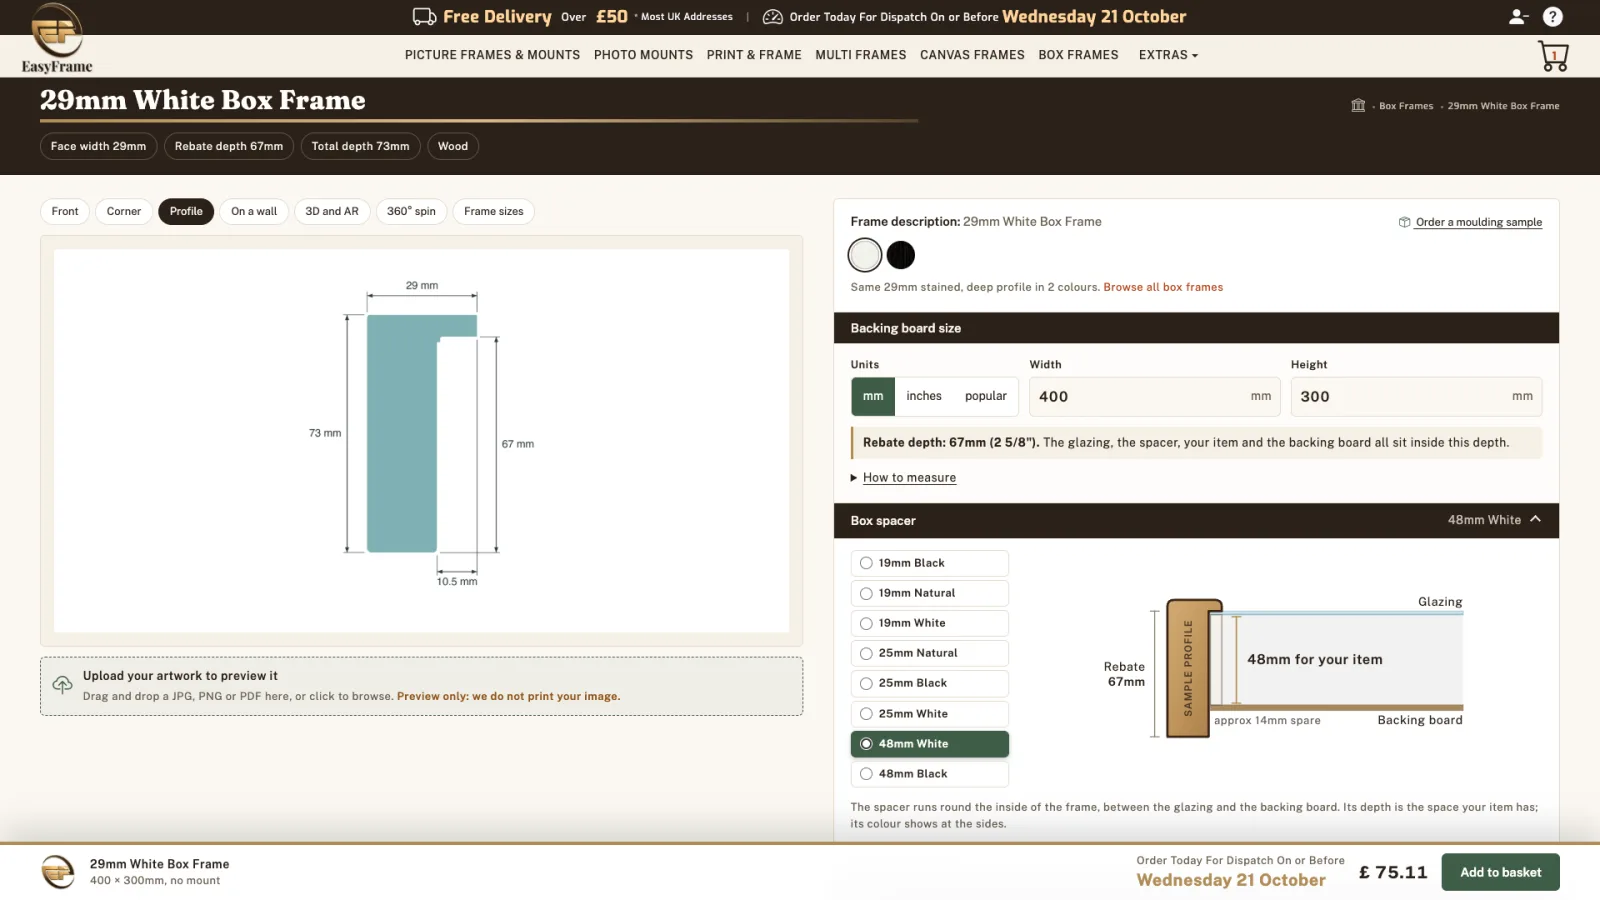Choose the black frame colour swatch
This screenshot has width=1600, height=900.
pyautogui.click(x=901, y=255)
